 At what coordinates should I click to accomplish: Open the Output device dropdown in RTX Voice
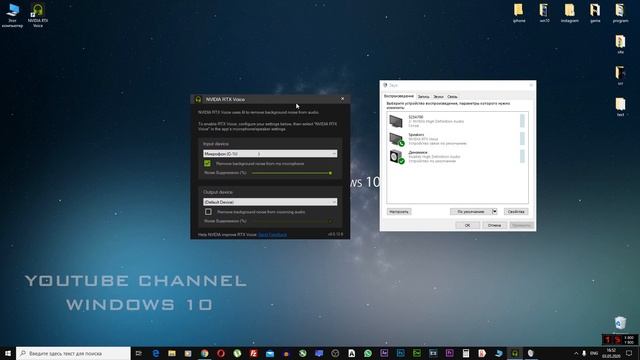(x=270, y=202)
